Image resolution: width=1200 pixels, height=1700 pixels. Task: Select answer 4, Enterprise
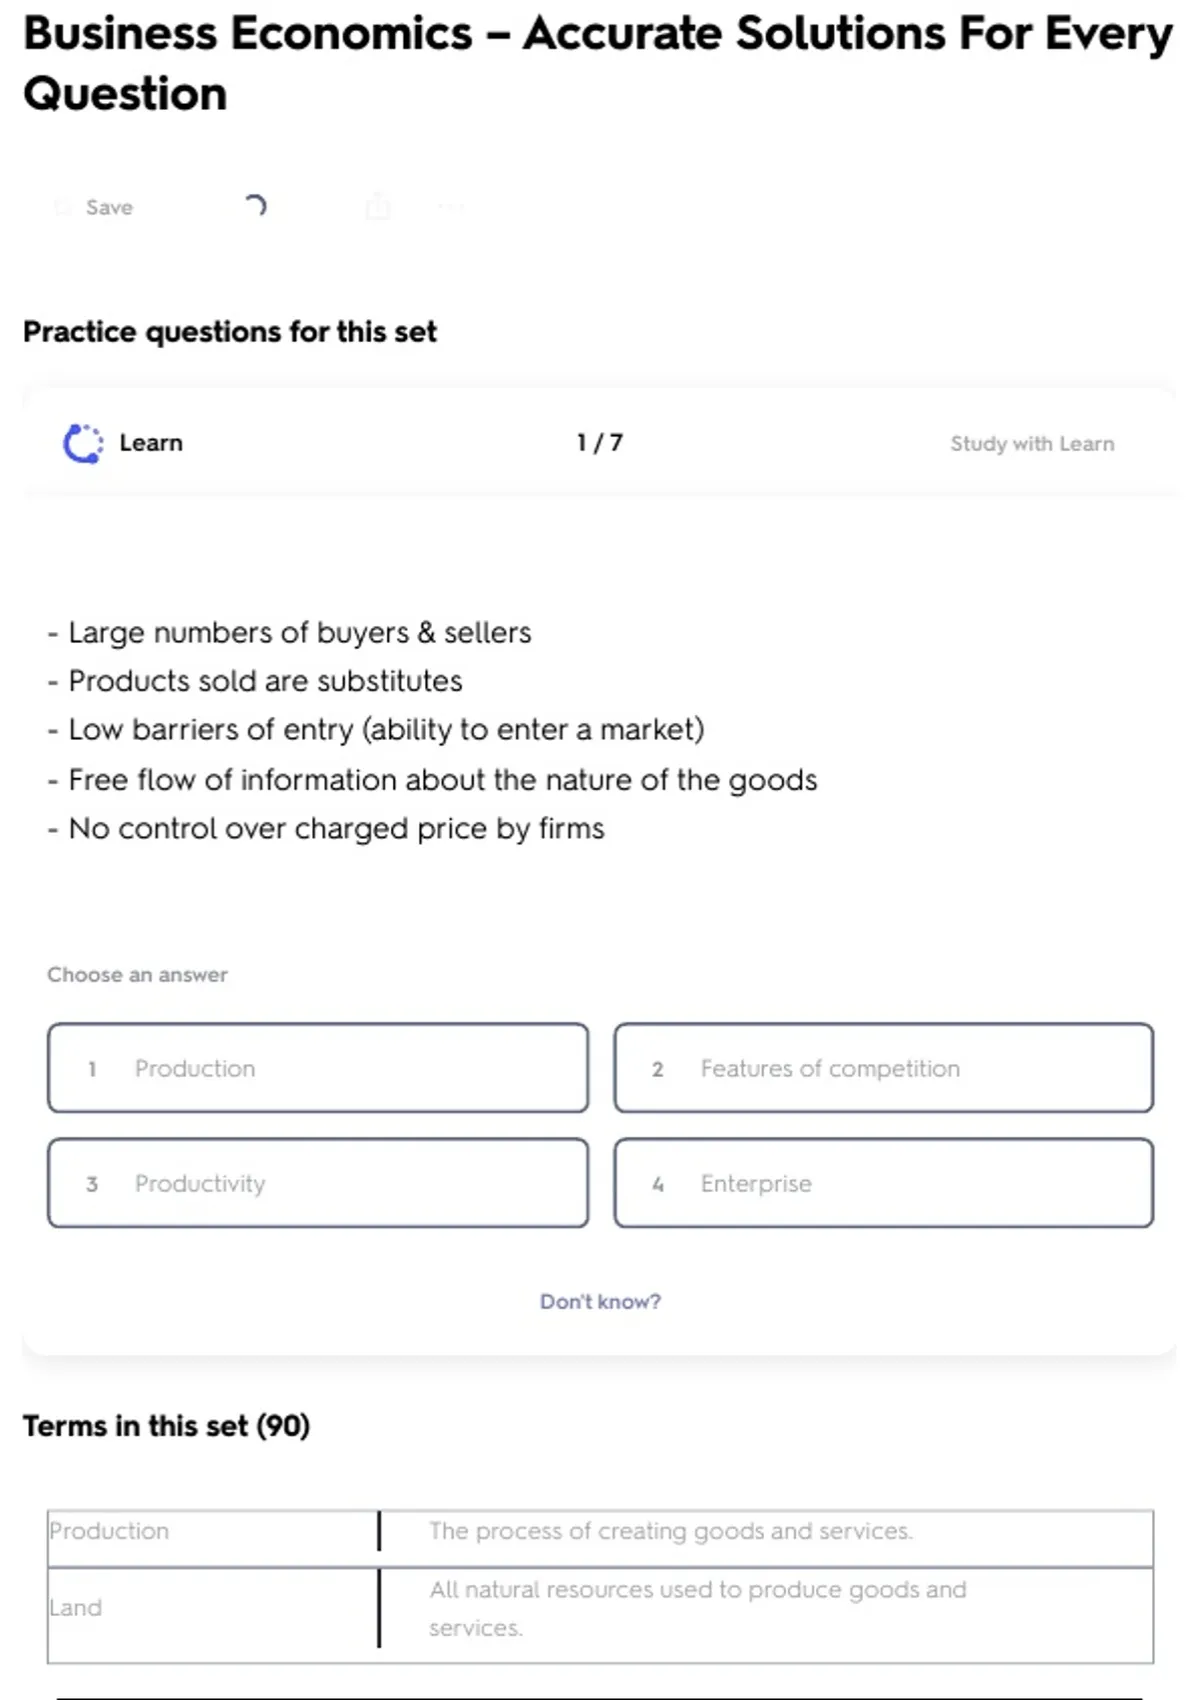[884, 1183]
